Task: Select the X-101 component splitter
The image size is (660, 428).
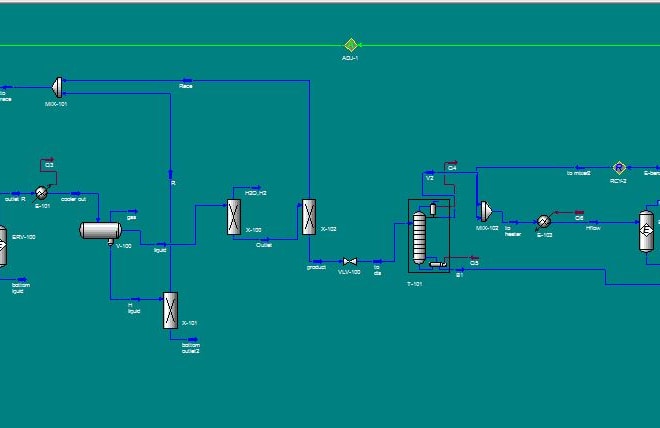Action: point(170,310)
